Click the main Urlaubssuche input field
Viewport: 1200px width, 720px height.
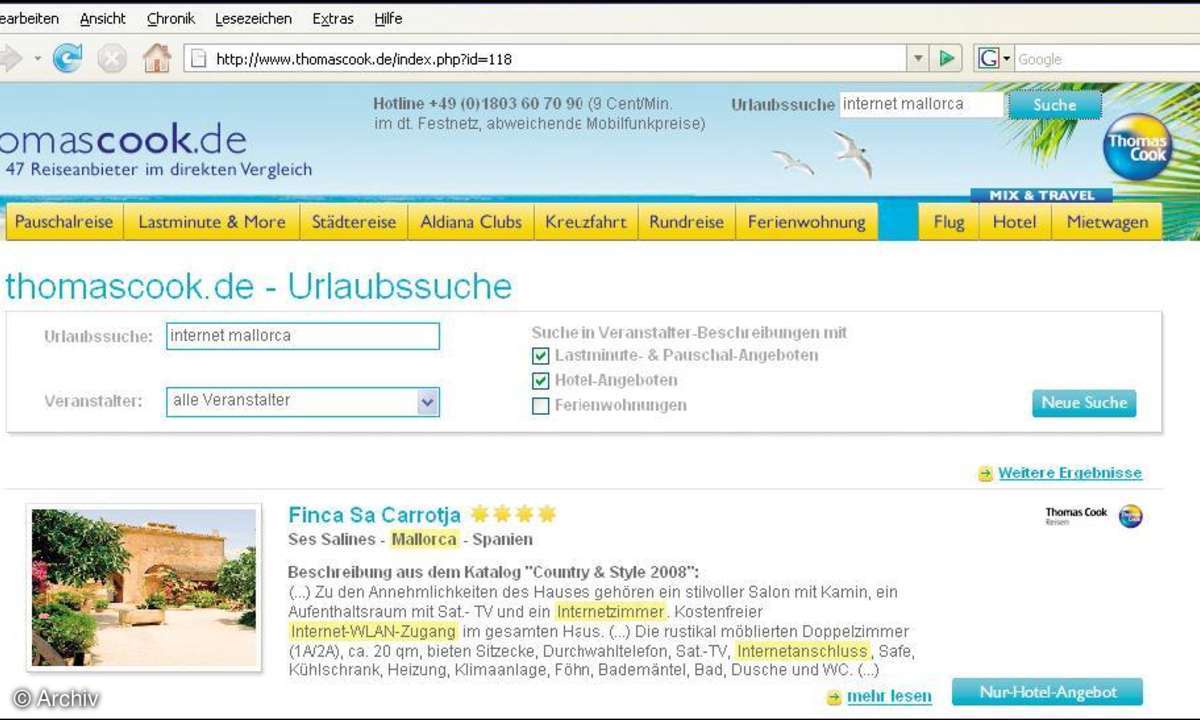point(303,336)
